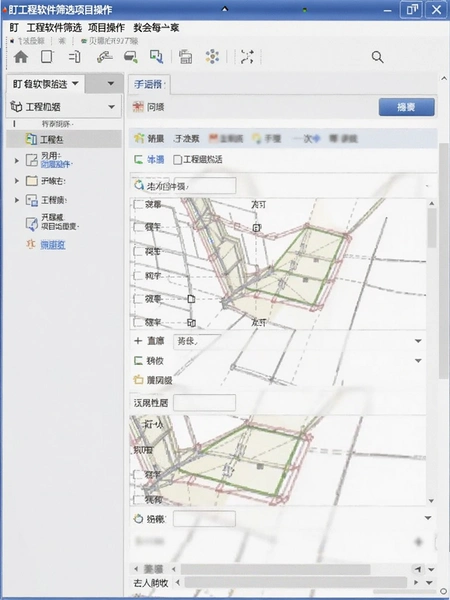Open the 项目操作 menu

click(106, 28)
